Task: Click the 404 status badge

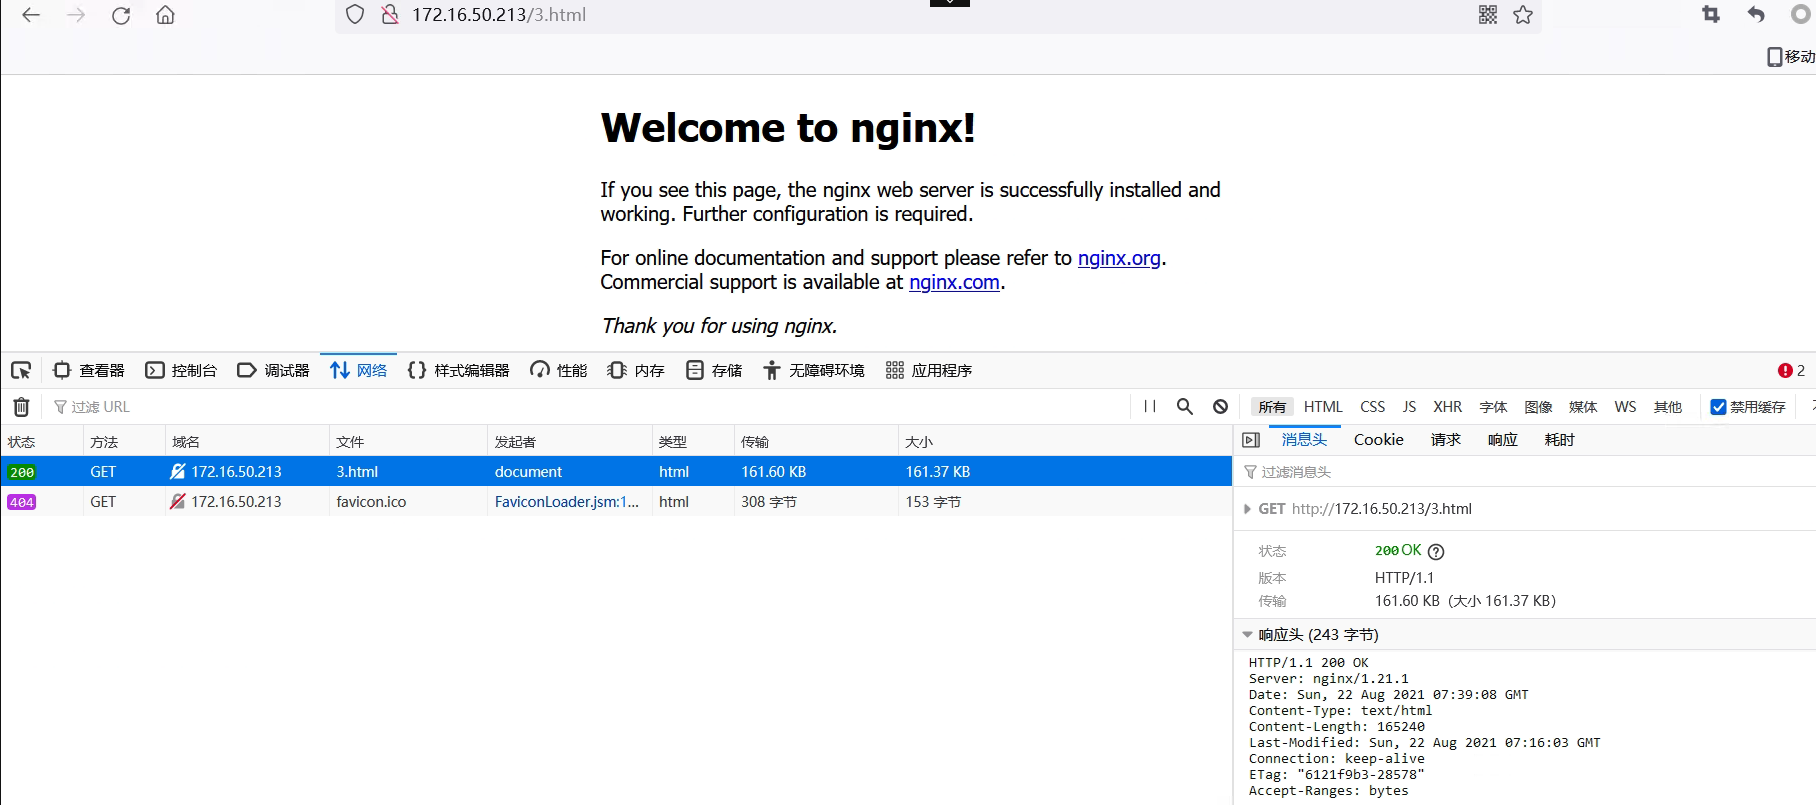Action: (22, 502)
